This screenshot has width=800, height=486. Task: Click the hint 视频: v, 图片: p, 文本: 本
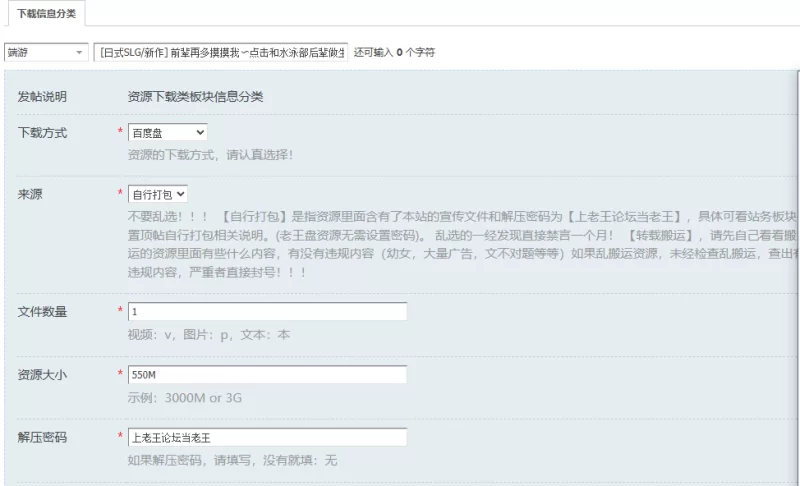[x=209, y=335]
